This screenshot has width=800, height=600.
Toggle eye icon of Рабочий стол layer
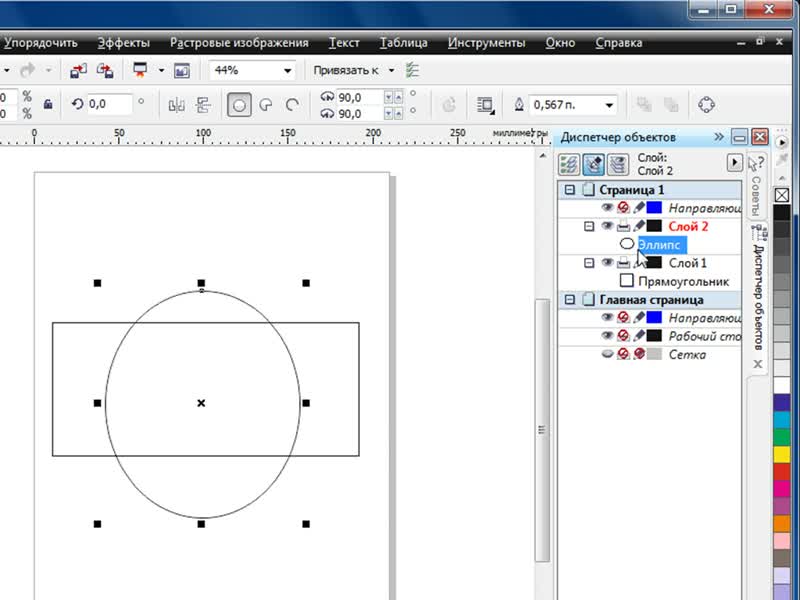pyautogui.click(x=607, y=335)
